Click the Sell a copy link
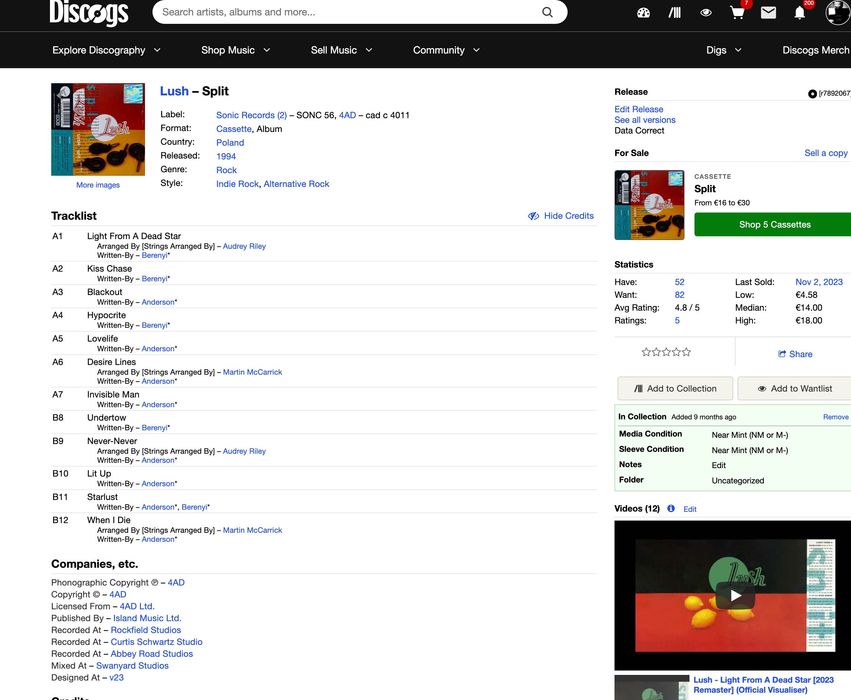This screenshot has height=700, width=851. coord(825,153)
